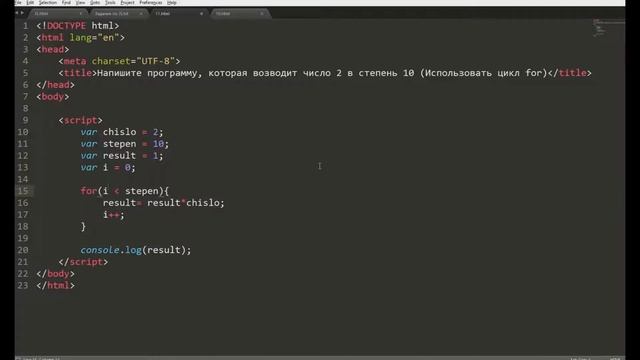The image size is (640, 360).
Task: Open the Goto menu
Action: tap(95, 2)
